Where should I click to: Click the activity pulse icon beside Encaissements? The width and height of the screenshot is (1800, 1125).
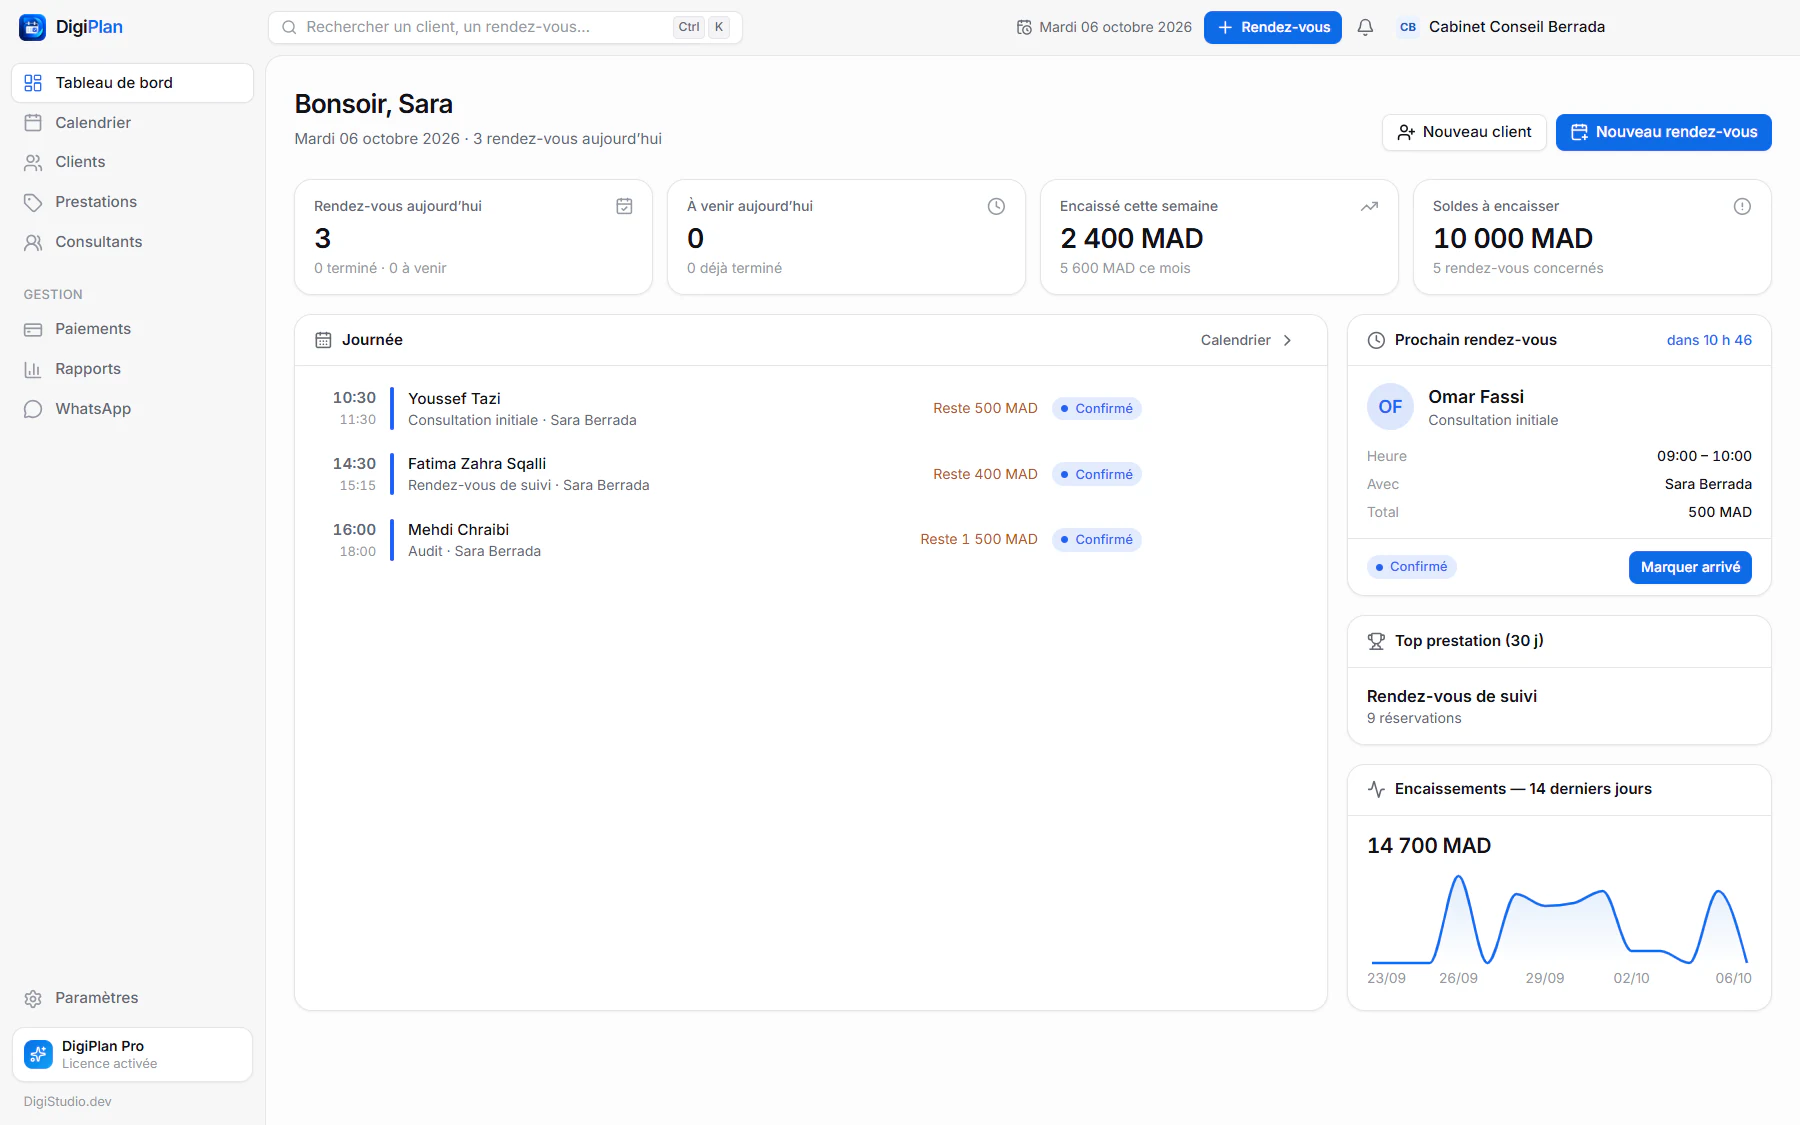click(x=1376, y=789)
